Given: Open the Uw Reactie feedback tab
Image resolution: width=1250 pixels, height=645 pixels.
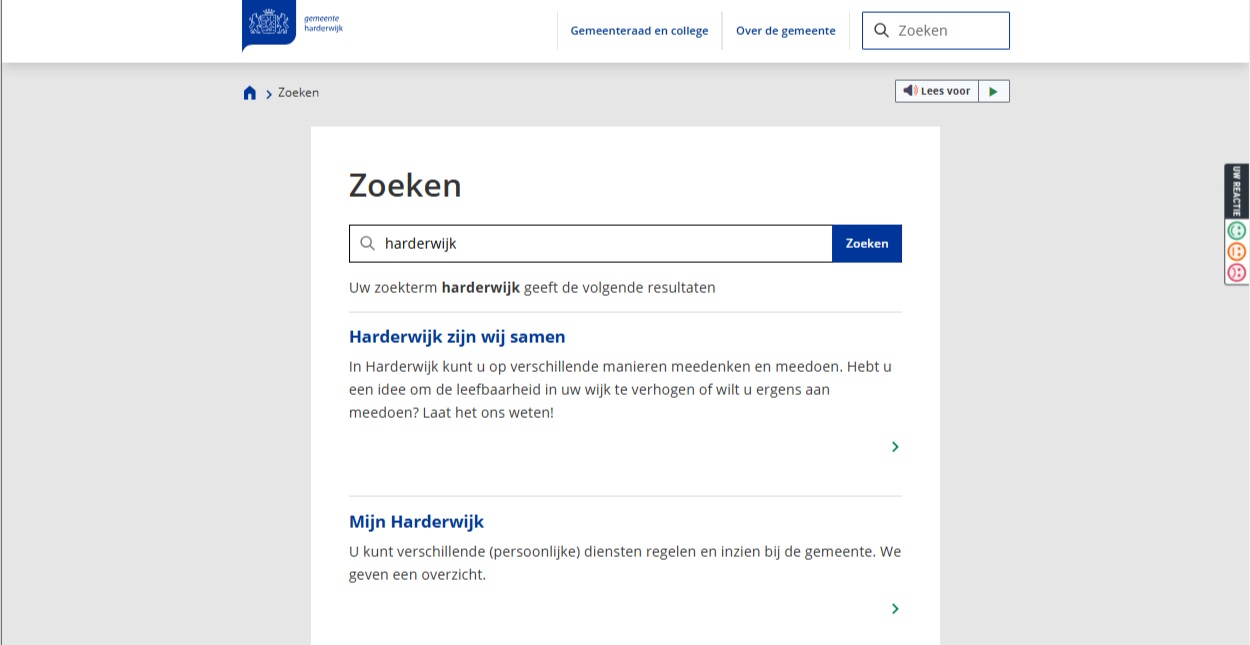Looking at the screenshot, I should point(1237,191).
